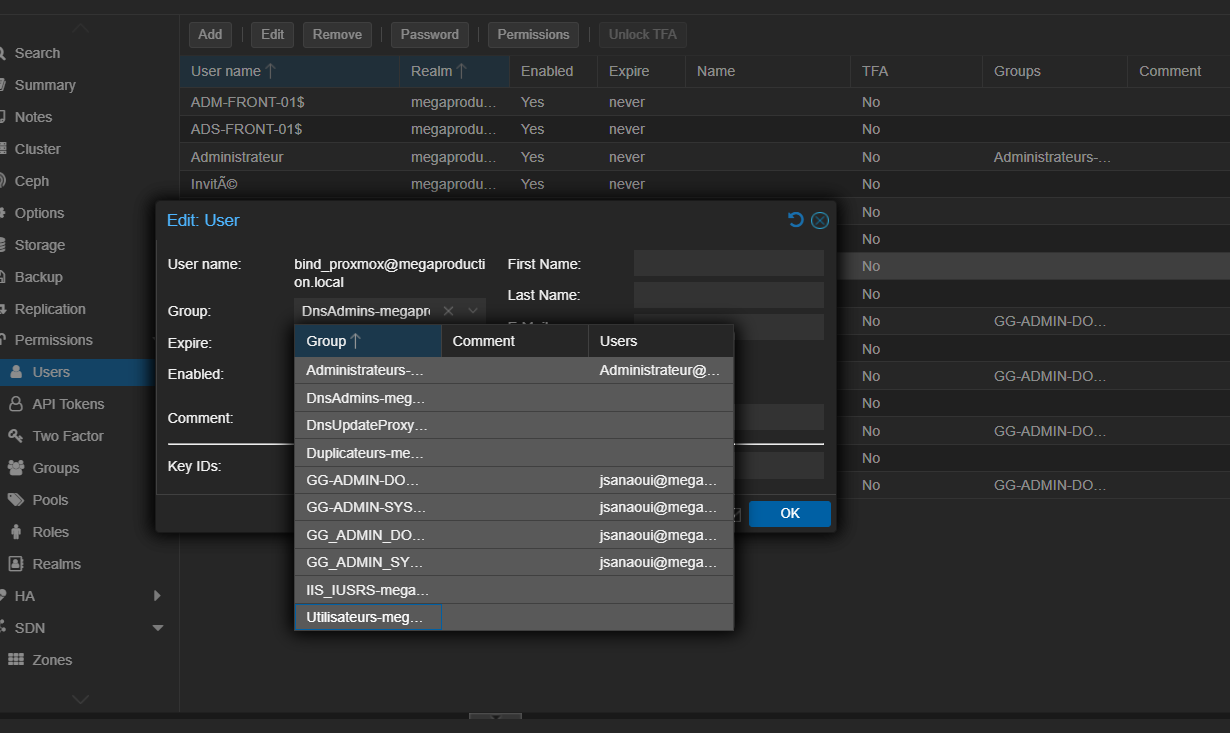Image resolution: width=1230 pixels, height=733 pixels.
Task: Click the First Name input field
Action: coord(728,264)
